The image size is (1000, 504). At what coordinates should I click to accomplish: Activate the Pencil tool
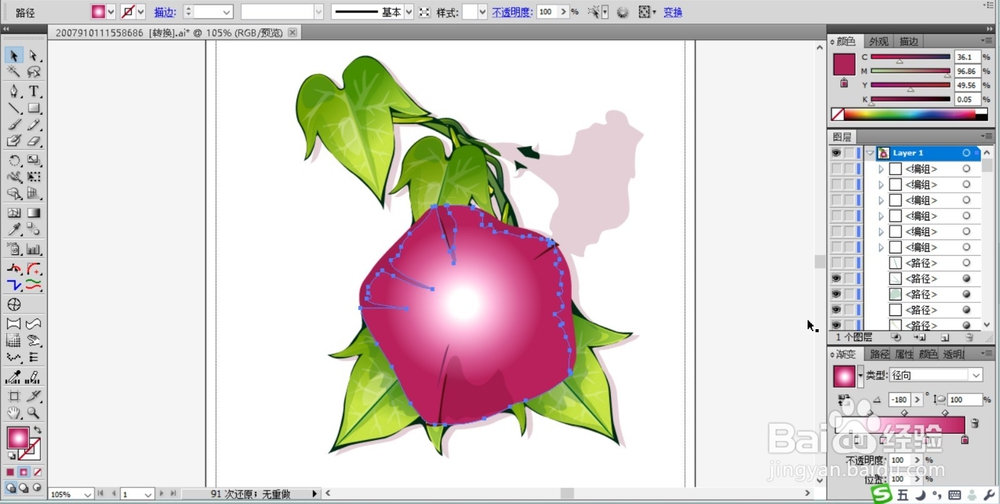coord(33,124)
